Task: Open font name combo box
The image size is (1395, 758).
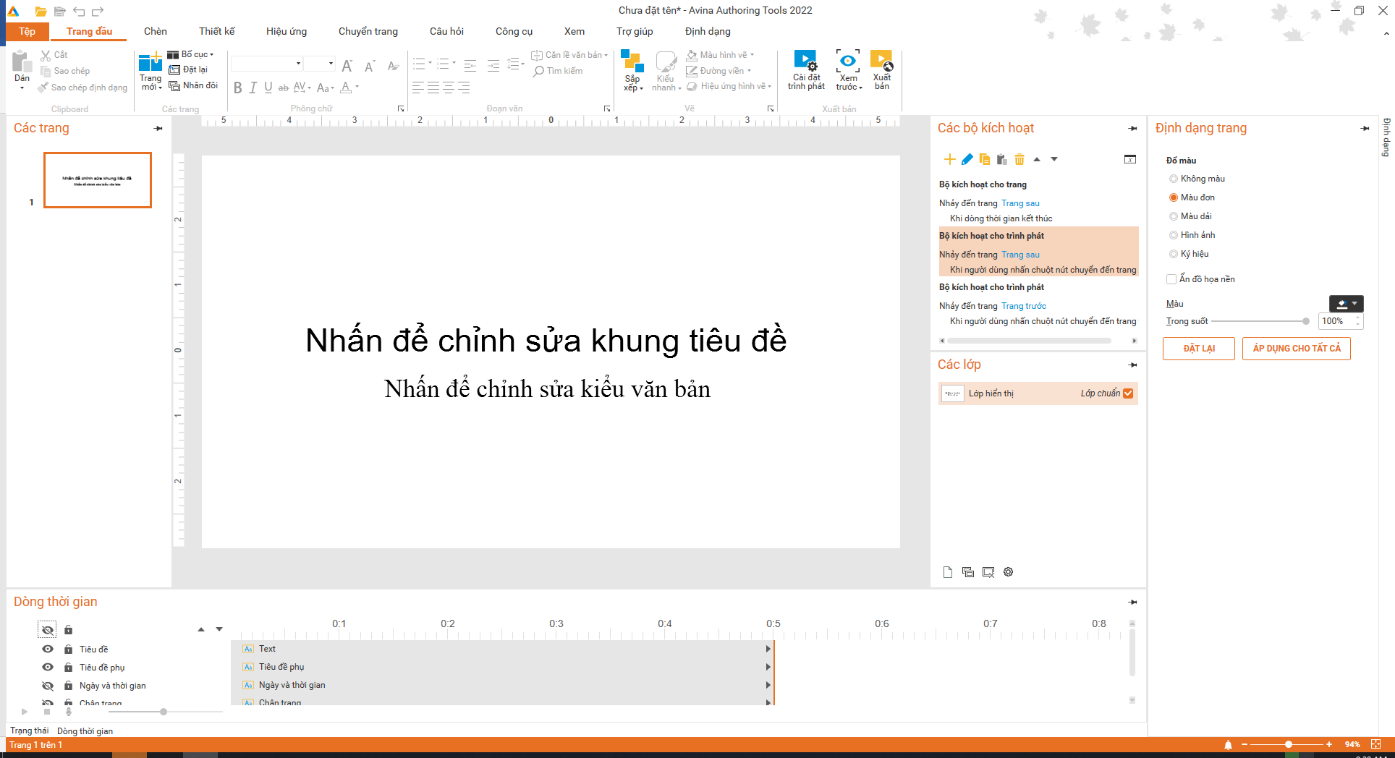Action: (267, 64)
